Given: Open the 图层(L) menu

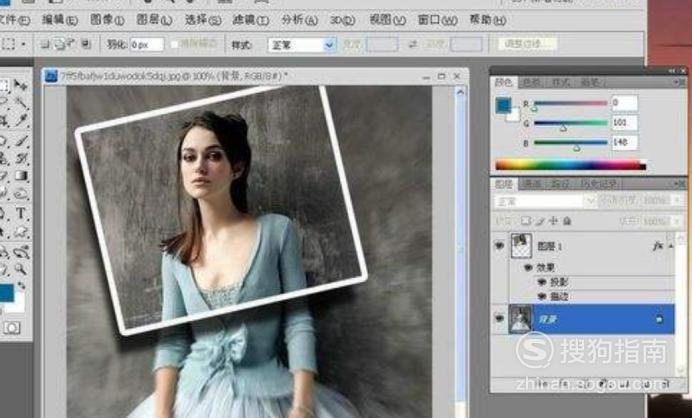Looking at the screenshot, I should click(x=154, y=20).
